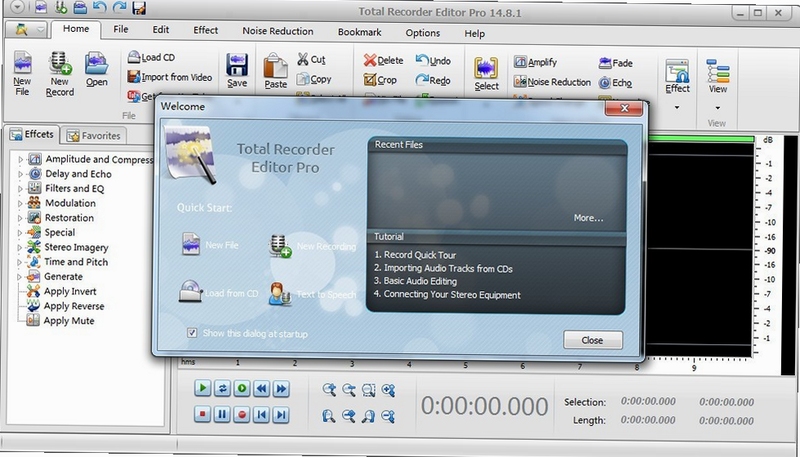
Task: Choose Import from Video
Action: (169, 77)
